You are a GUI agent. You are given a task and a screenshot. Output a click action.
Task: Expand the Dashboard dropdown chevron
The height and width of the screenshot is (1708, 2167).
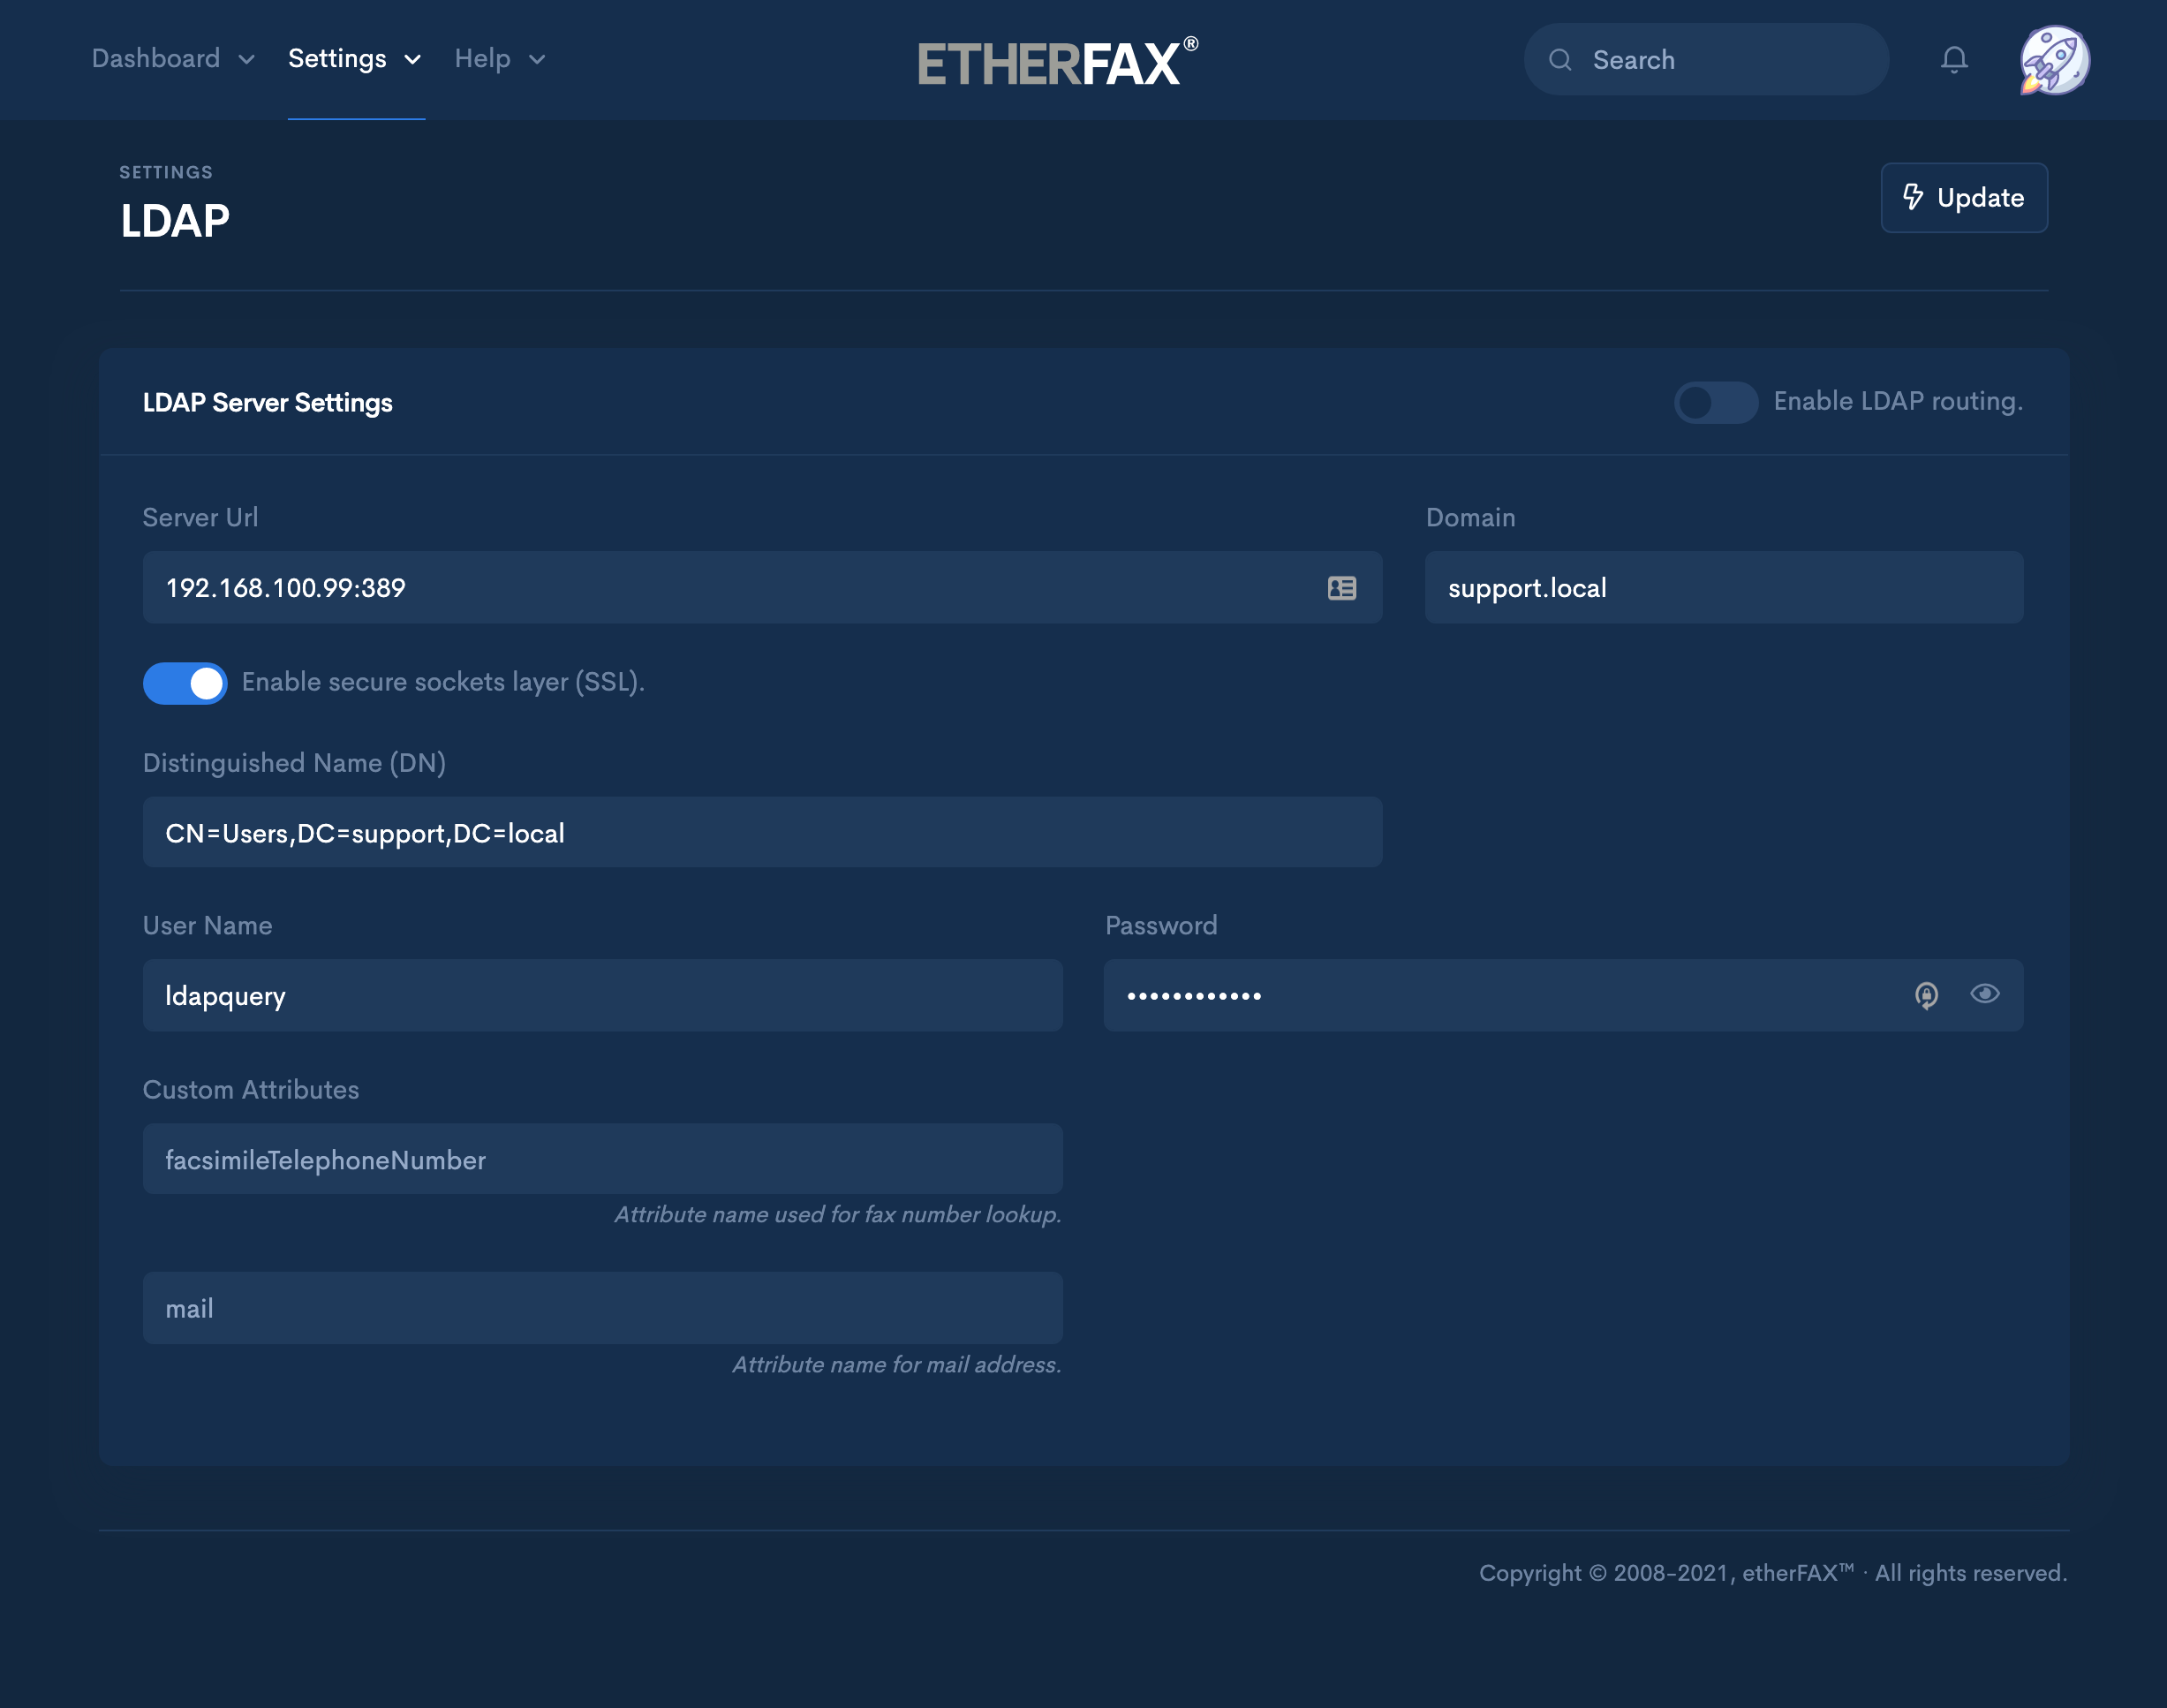click(247, 60)
